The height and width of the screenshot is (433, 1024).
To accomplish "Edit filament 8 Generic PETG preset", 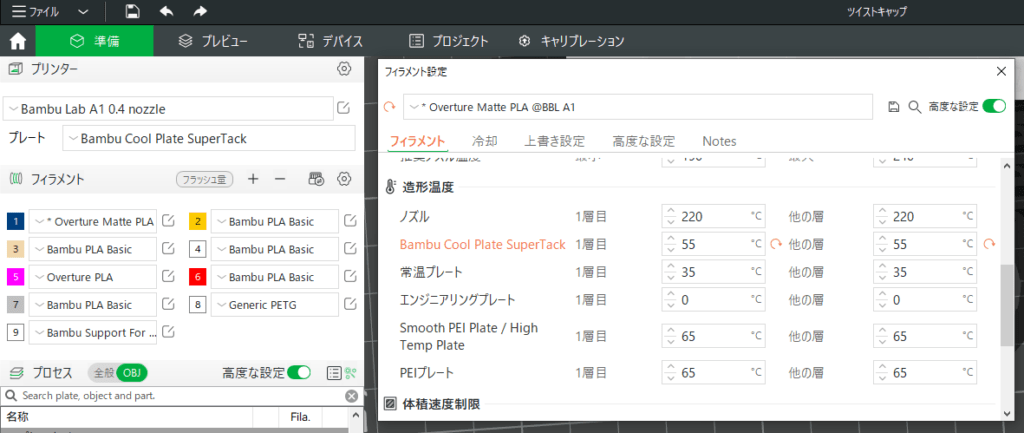I will pyautogui.click(x=350, y=304).
